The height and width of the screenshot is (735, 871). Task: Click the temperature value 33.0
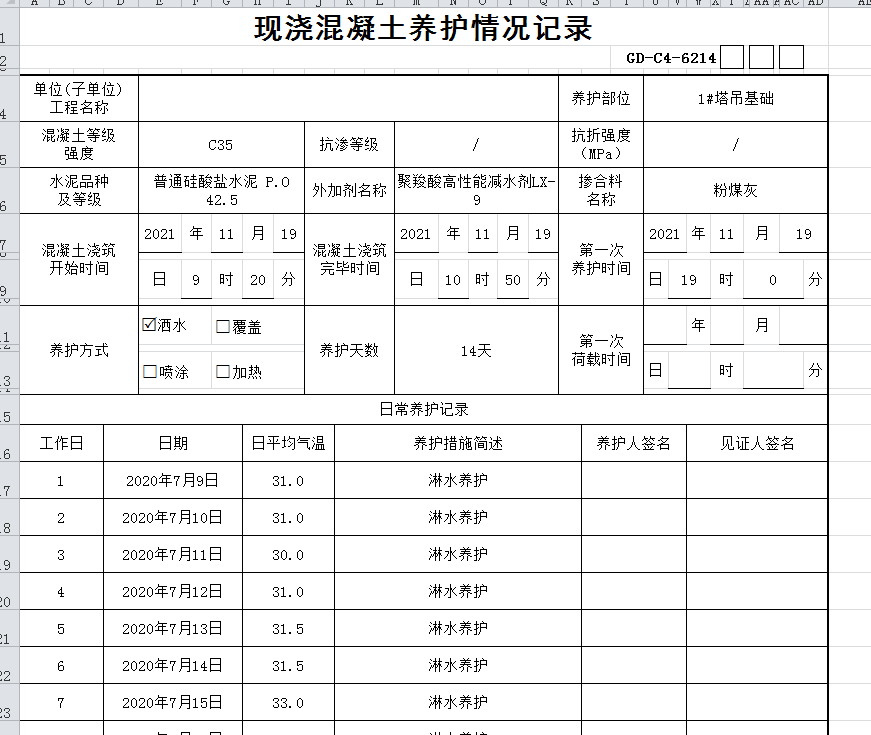click(x=288, y=703)
